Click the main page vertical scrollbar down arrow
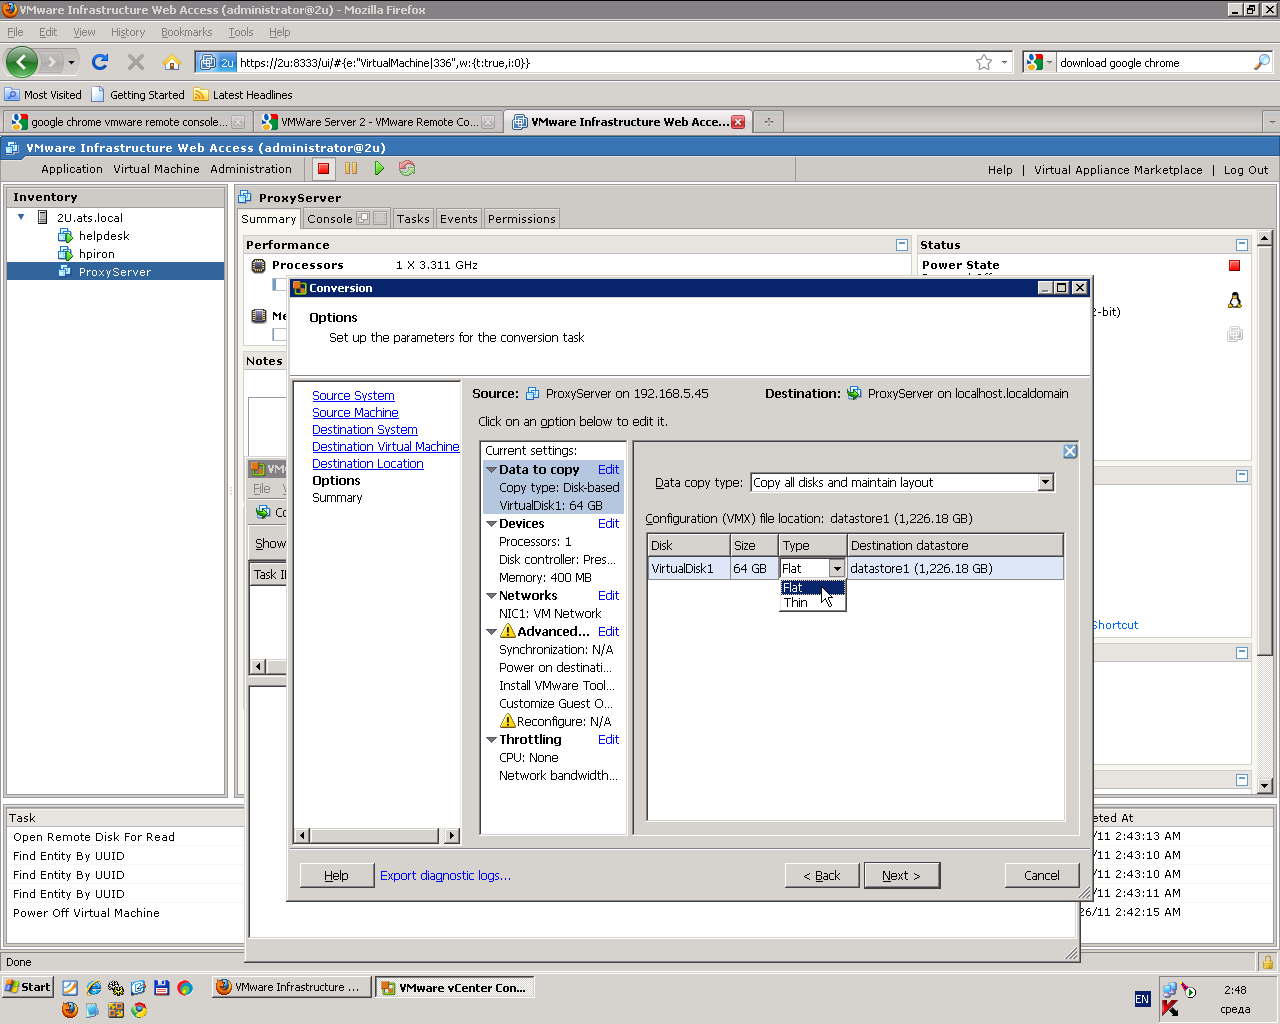The width and height of the screenshot is (1280, 1024). (x=1265, y=786)
